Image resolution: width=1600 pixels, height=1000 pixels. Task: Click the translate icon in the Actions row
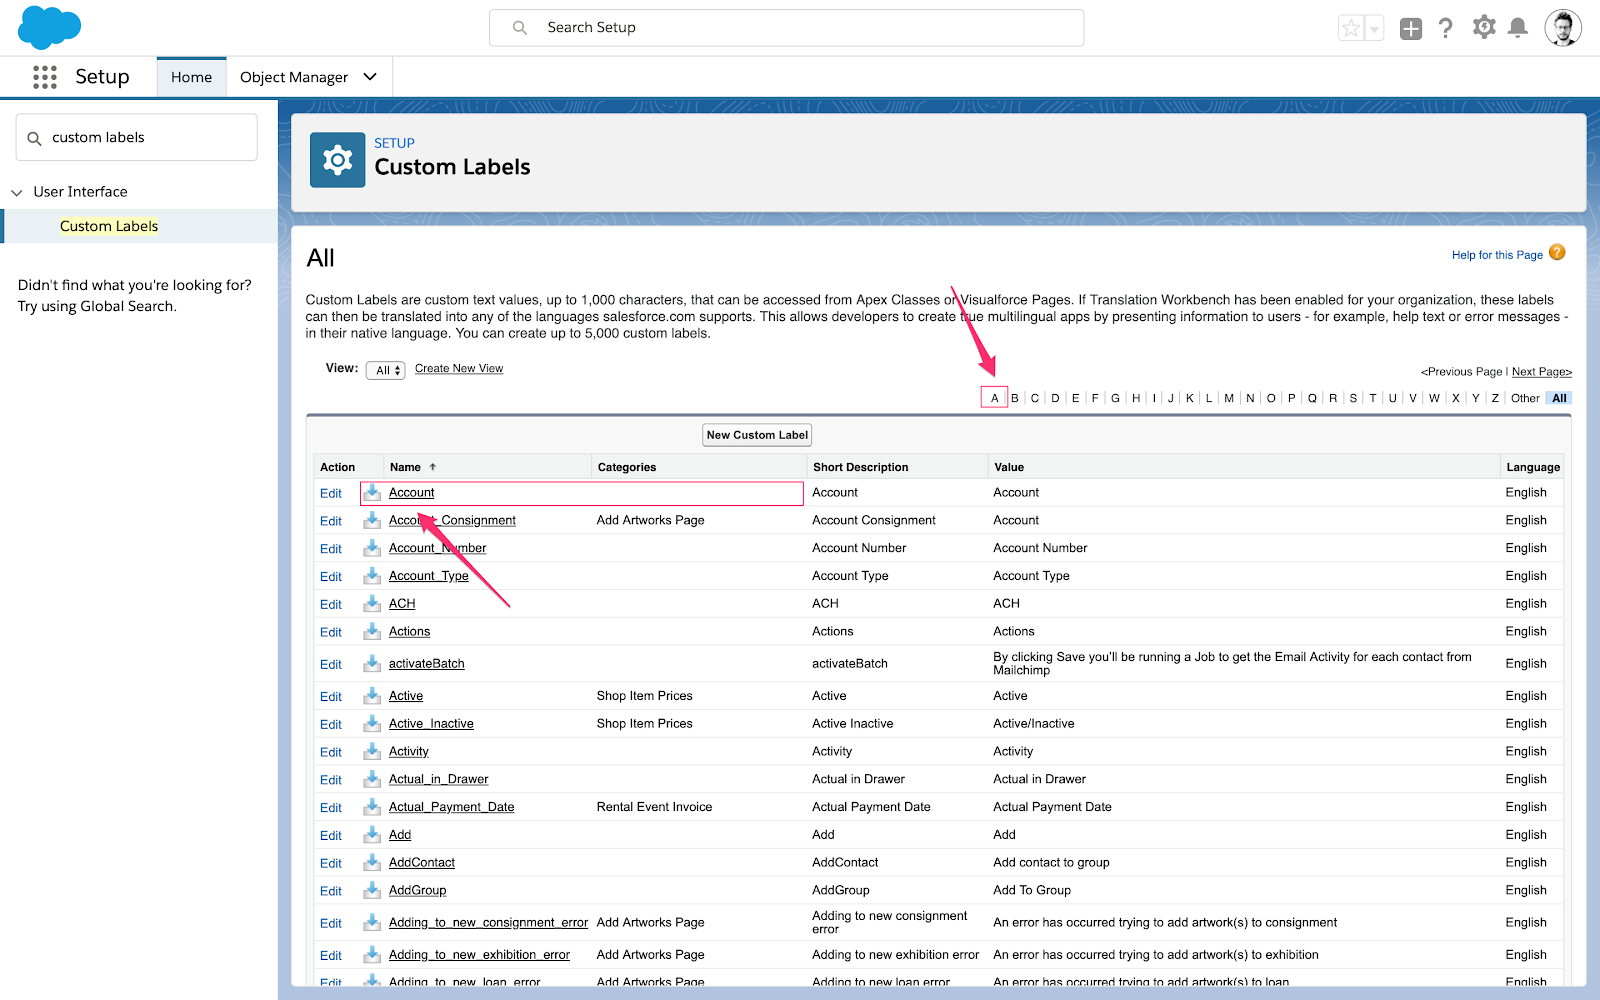tap(372, 631)
